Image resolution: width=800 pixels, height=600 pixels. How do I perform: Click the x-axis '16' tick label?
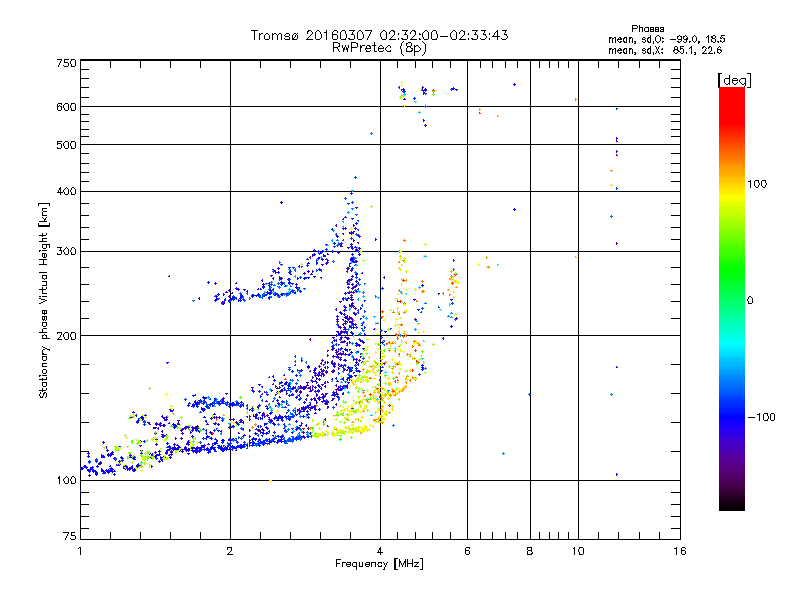point(680,551)
